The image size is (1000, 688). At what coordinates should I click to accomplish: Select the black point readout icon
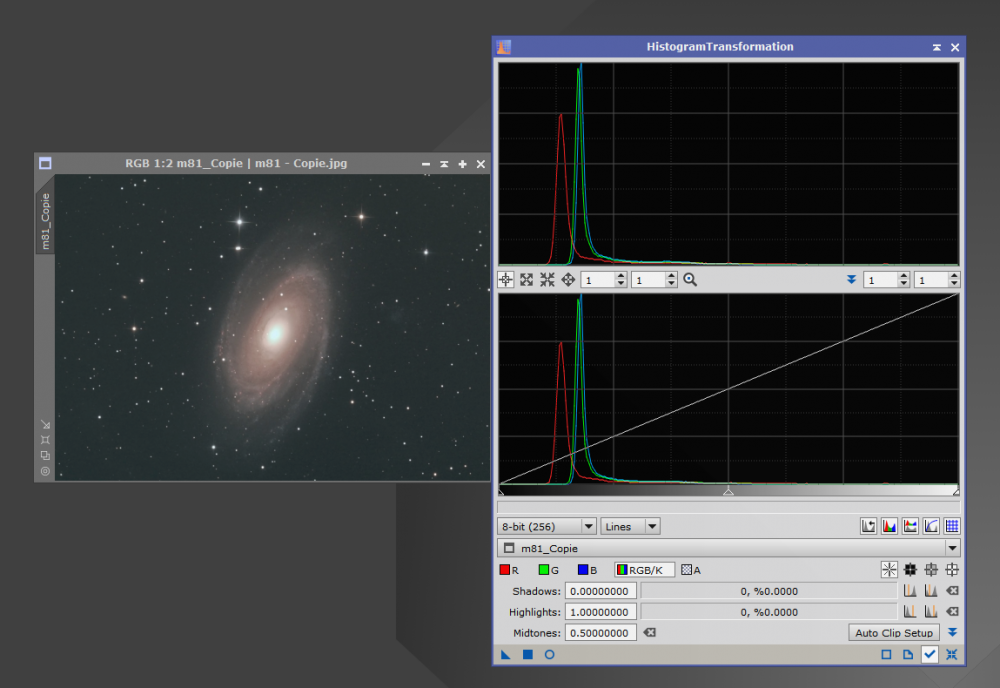910,569
